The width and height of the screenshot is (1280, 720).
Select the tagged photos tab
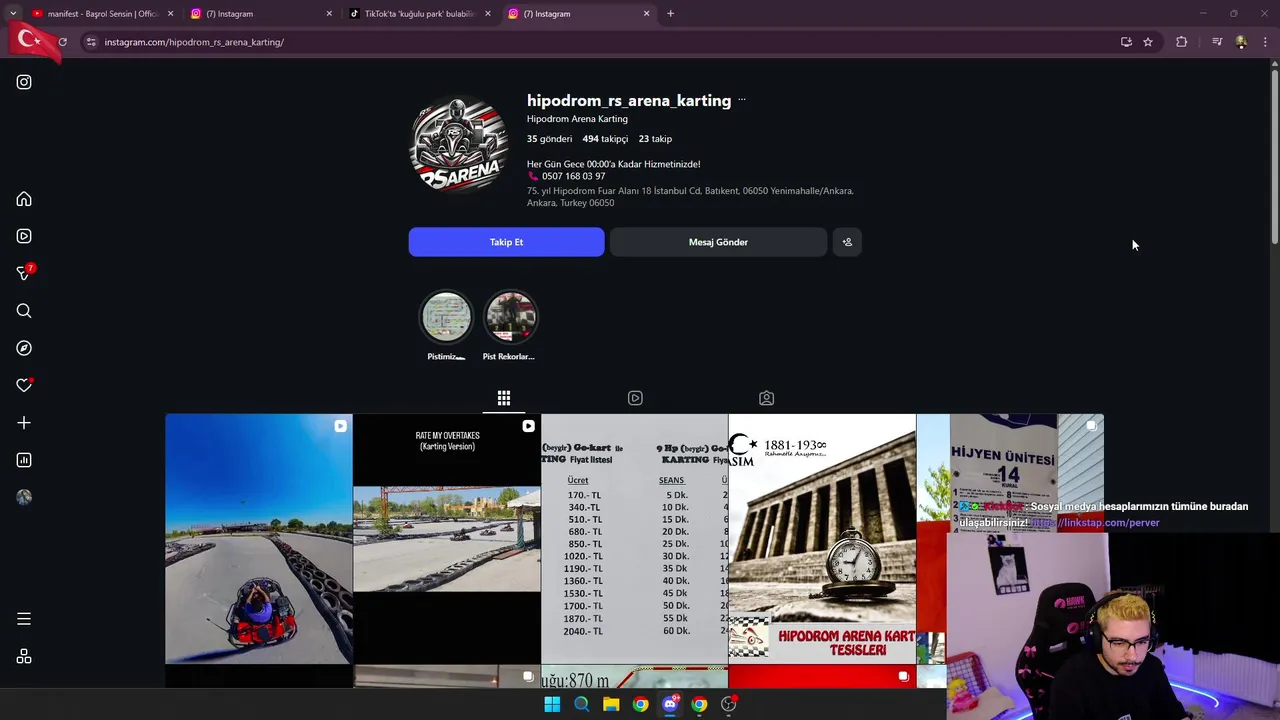766,398
